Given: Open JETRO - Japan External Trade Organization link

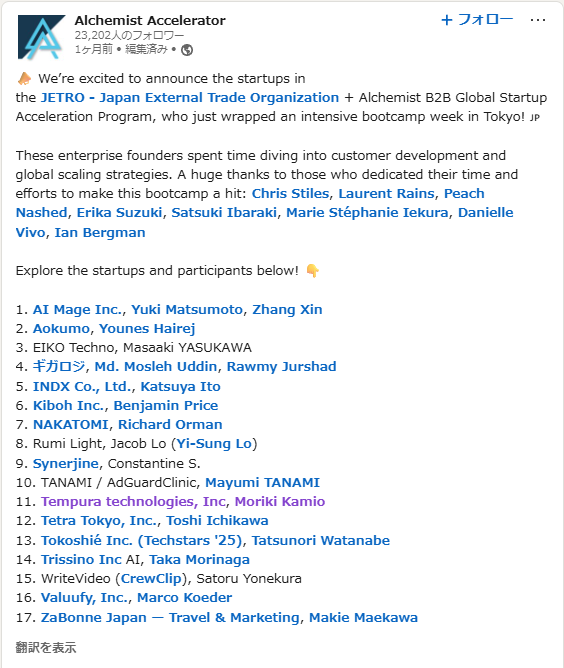Looking at the screenshot, I should 190,98.
